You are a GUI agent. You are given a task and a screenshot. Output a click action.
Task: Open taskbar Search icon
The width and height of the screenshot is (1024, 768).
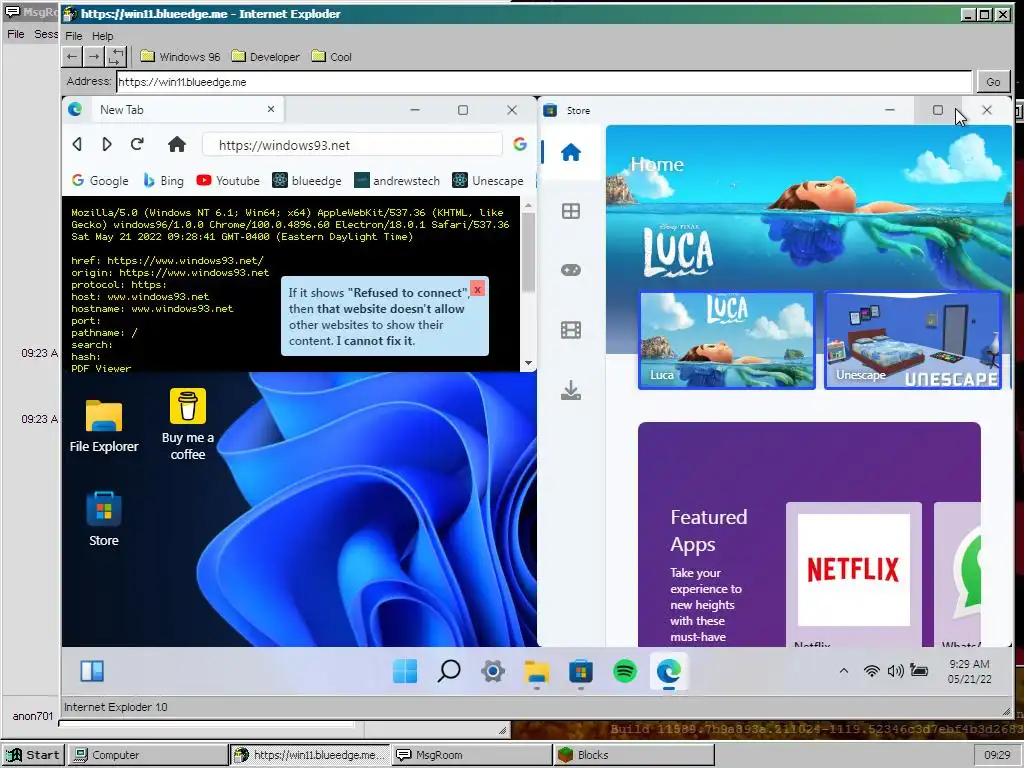click(449, 671)
